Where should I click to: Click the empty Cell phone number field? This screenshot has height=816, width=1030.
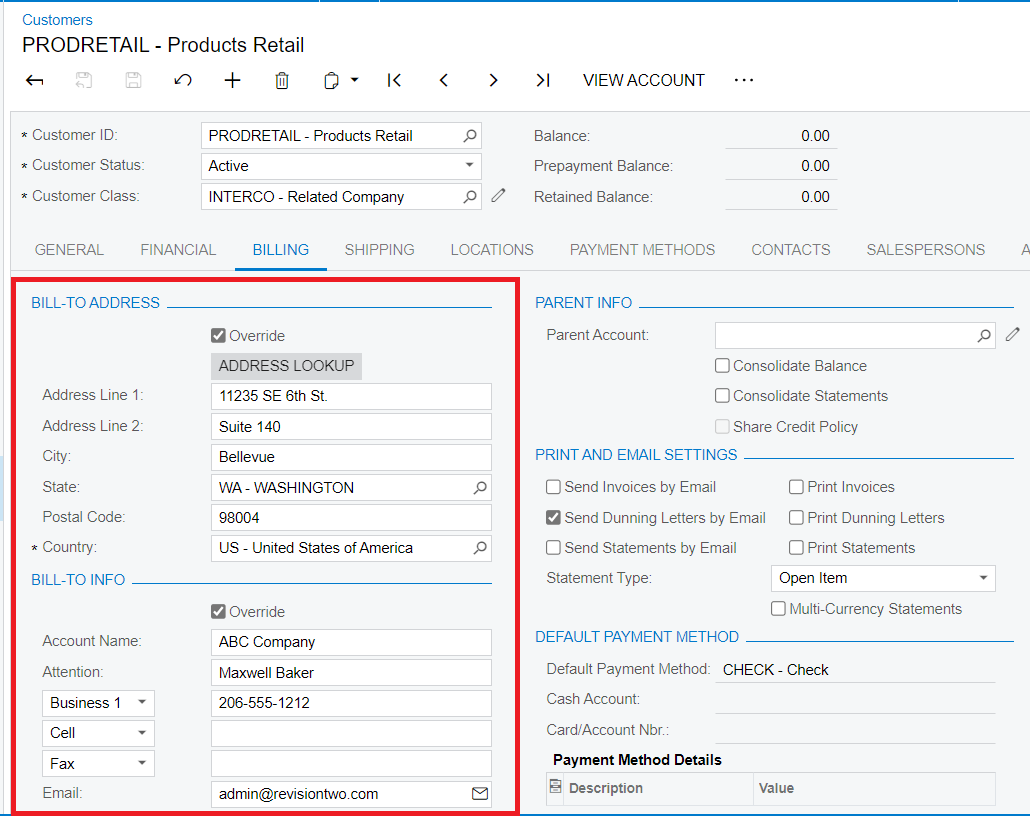point(351,733)
